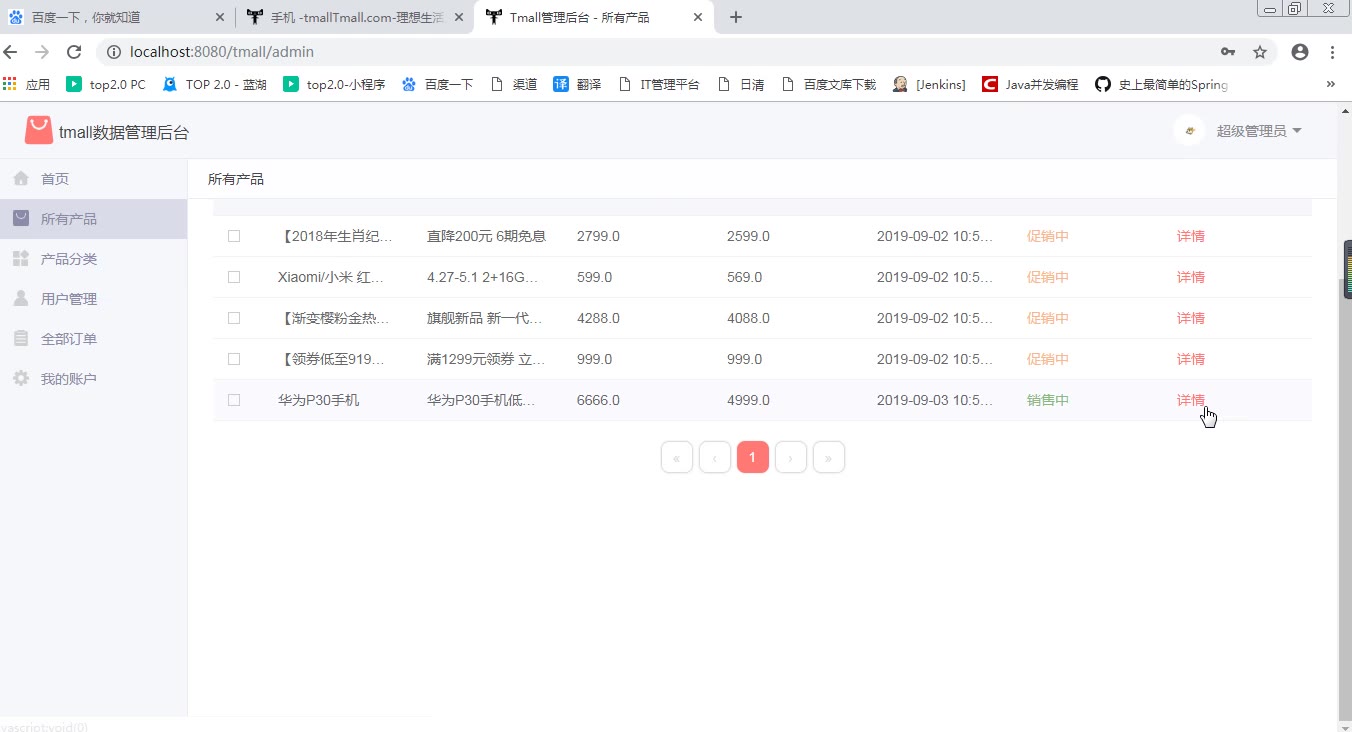Open the 渠道 bookmark

pyautogui.click(x=514, y=85)
